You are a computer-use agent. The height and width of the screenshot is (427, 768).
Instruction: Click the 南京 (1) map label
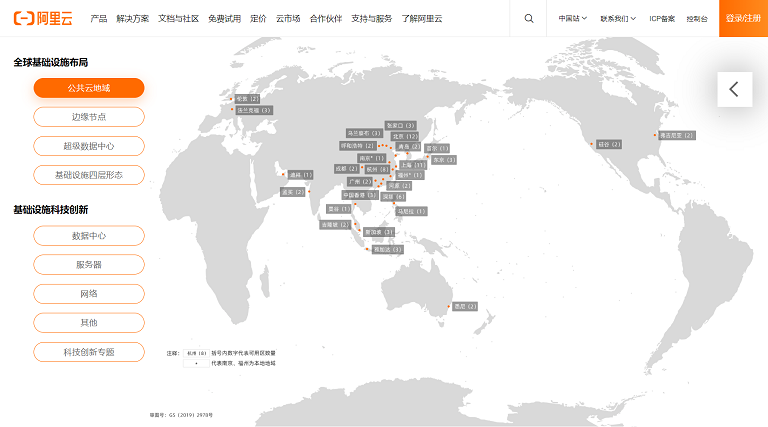[372, 159]
